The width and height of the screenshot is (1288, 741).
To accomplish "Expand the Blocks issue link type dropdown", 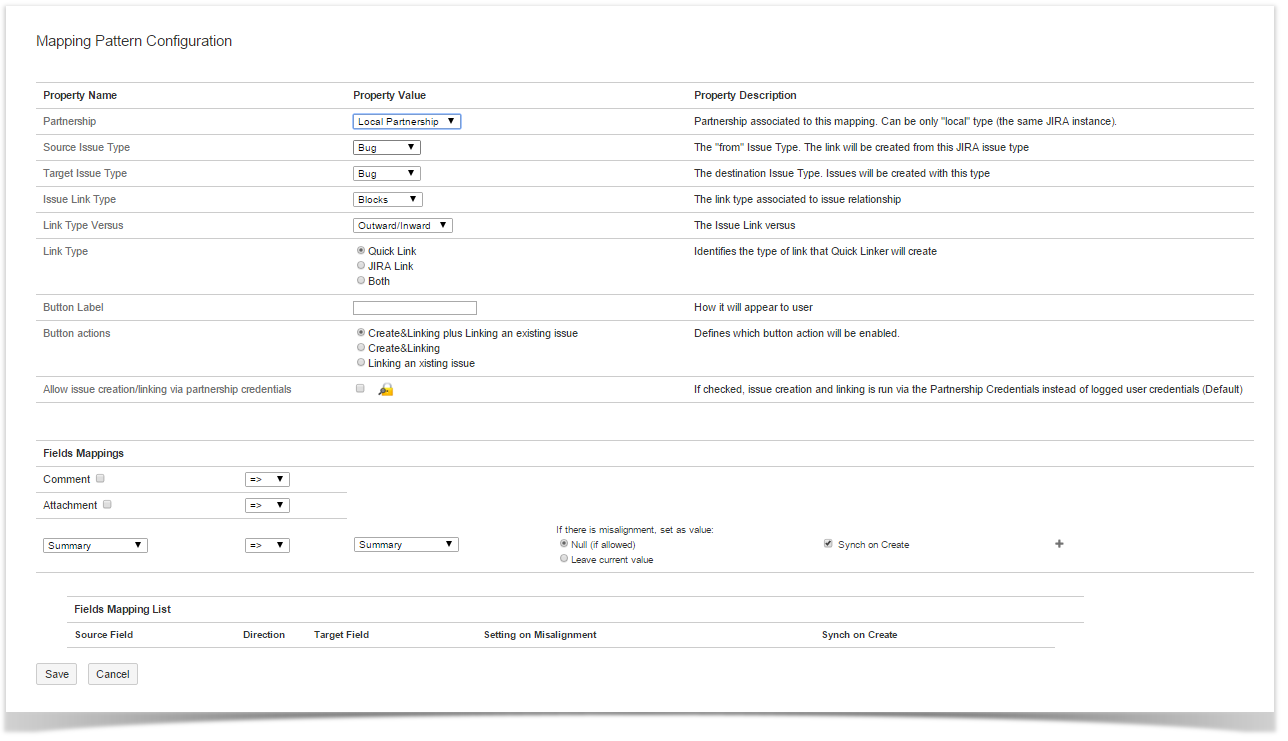I will (x=387, y=200).
